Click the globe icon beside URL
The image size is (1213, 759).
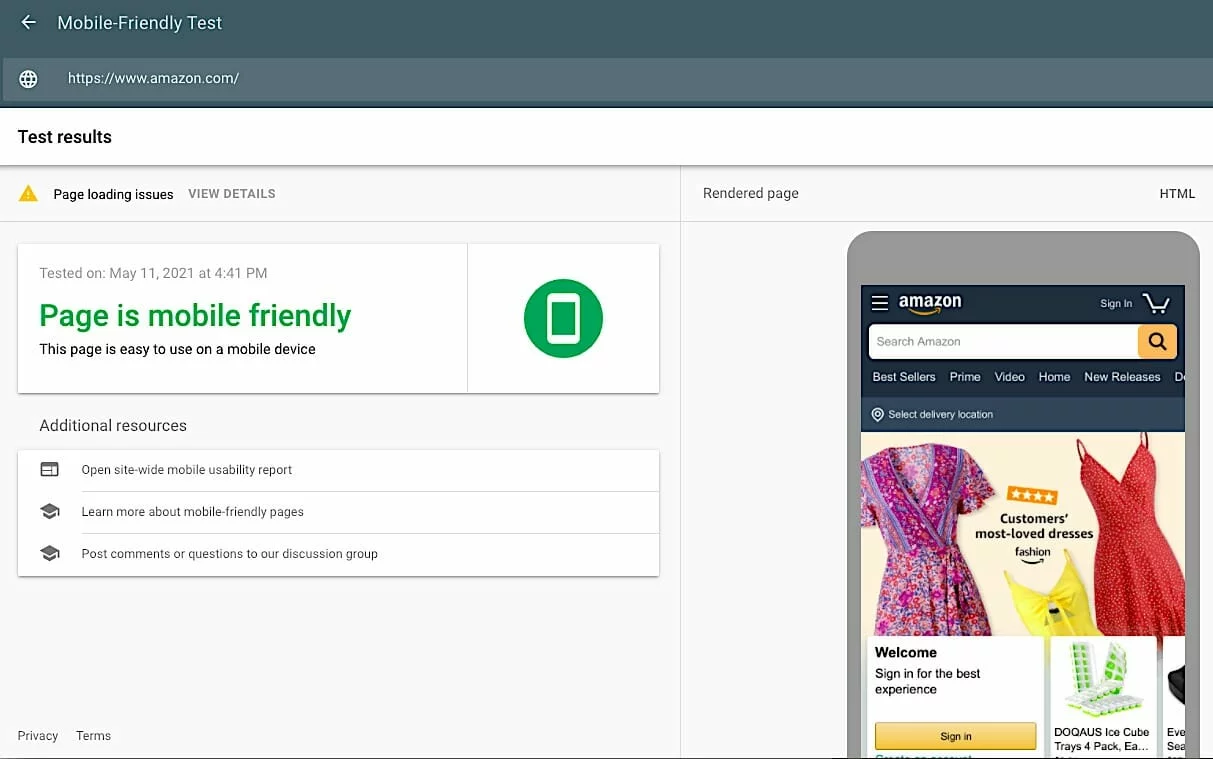28,79
